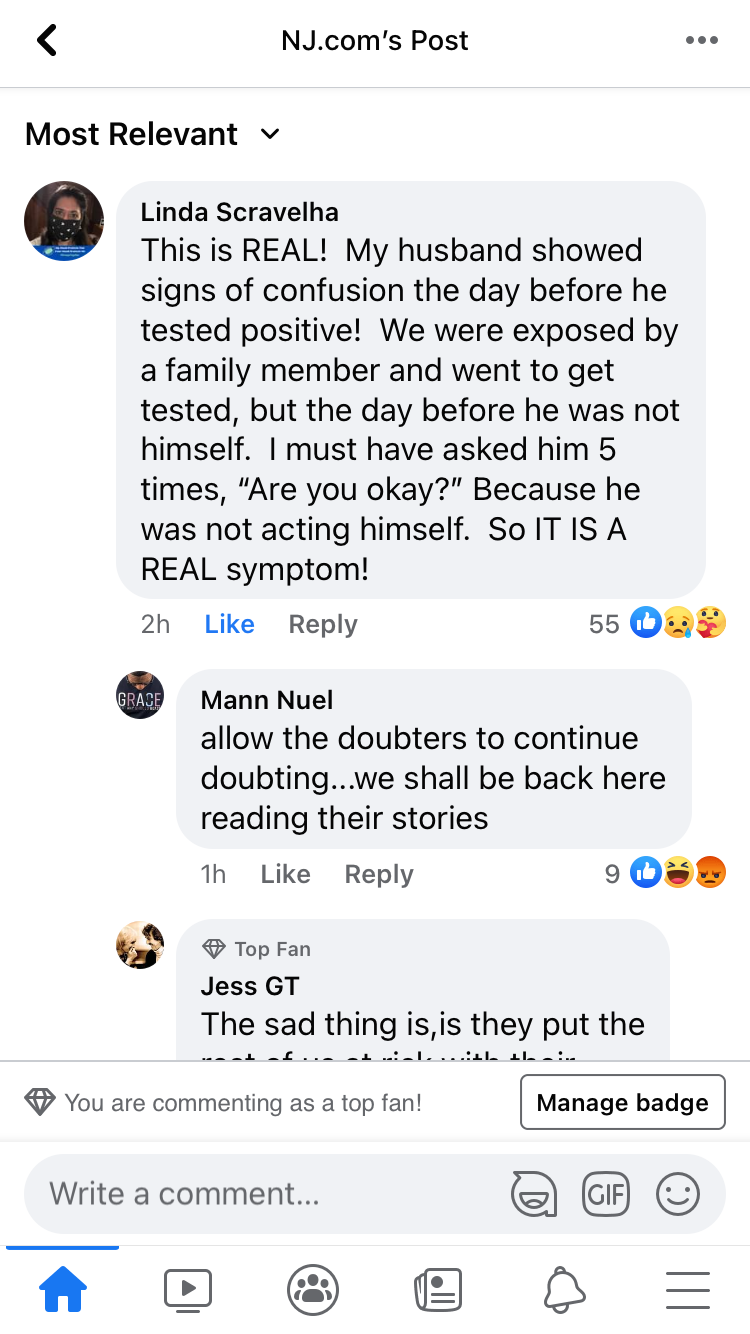Open Linda Scravelha's profile picture

click(64, 221)
